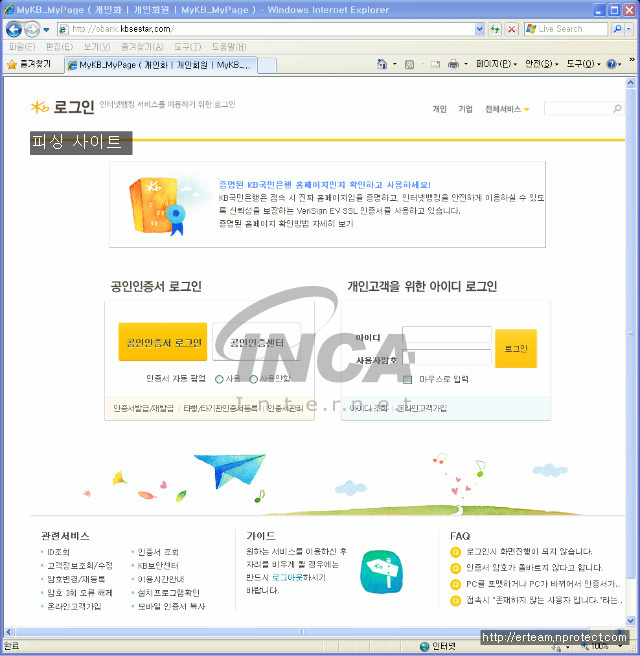Expand the 전체서비스 dropdown

pyautogui.click(x=507, y=109)
